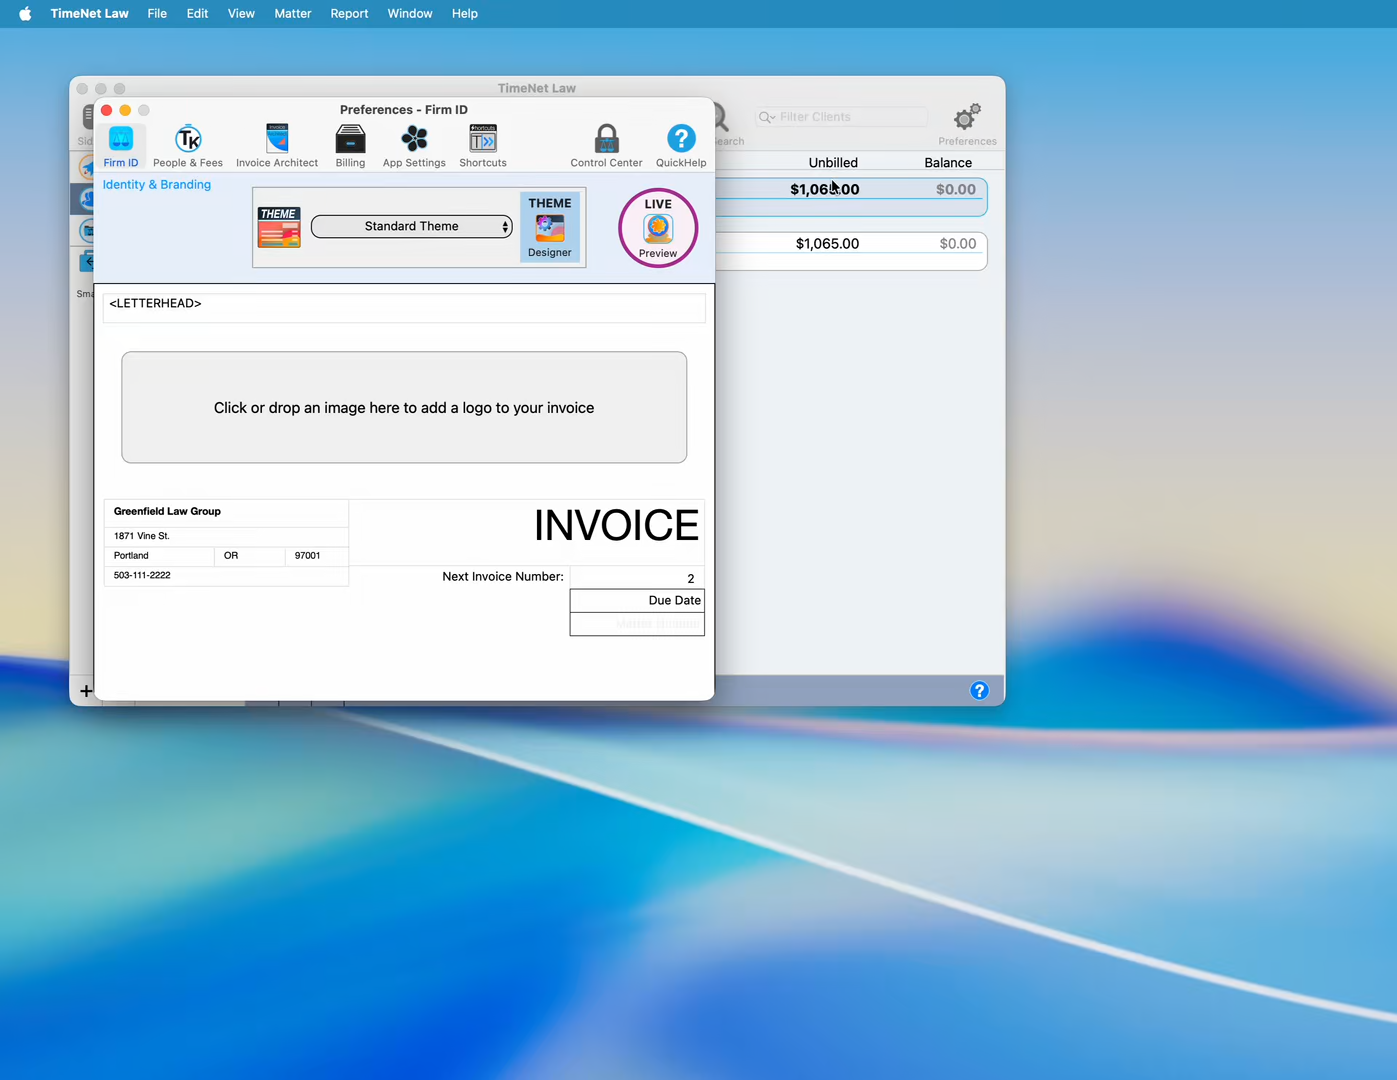Click the logo drop area to add an image

(404, 407)
